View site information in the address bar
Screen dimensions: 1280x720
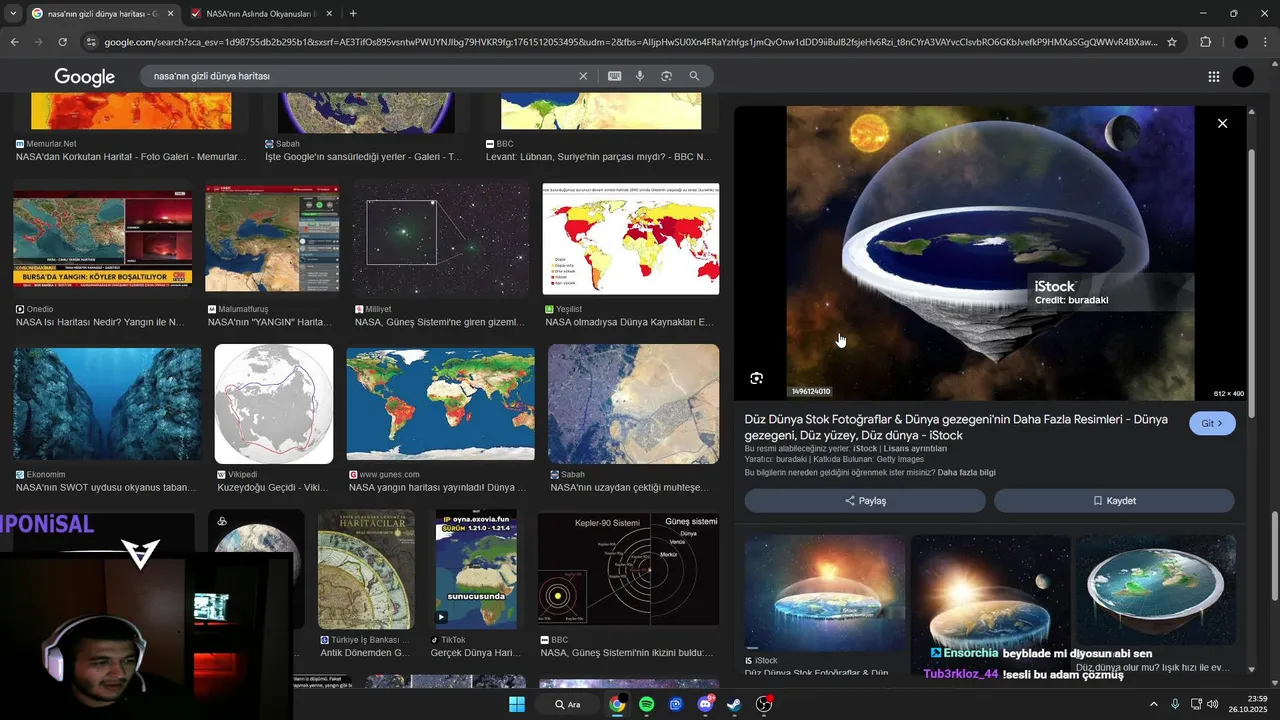[91, 42]
